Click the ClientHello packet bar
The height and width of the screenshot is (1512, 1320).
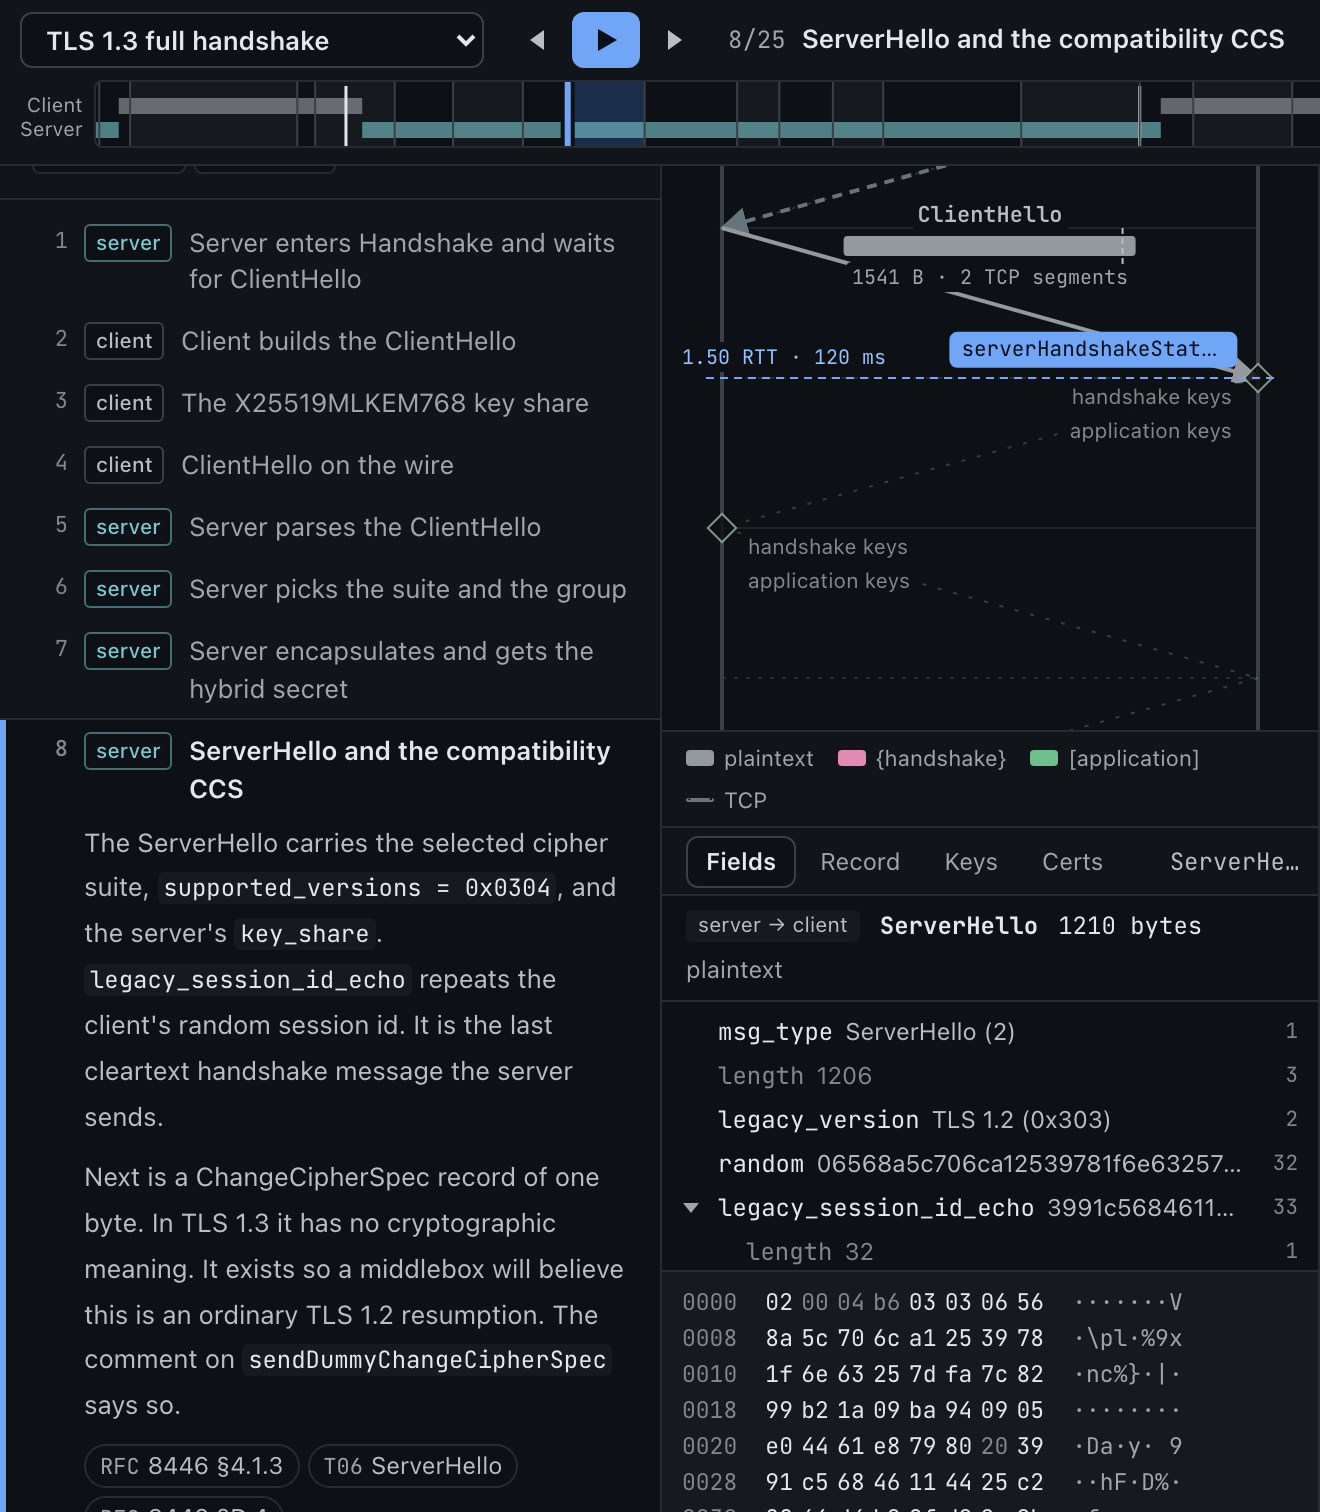point(989,246)
